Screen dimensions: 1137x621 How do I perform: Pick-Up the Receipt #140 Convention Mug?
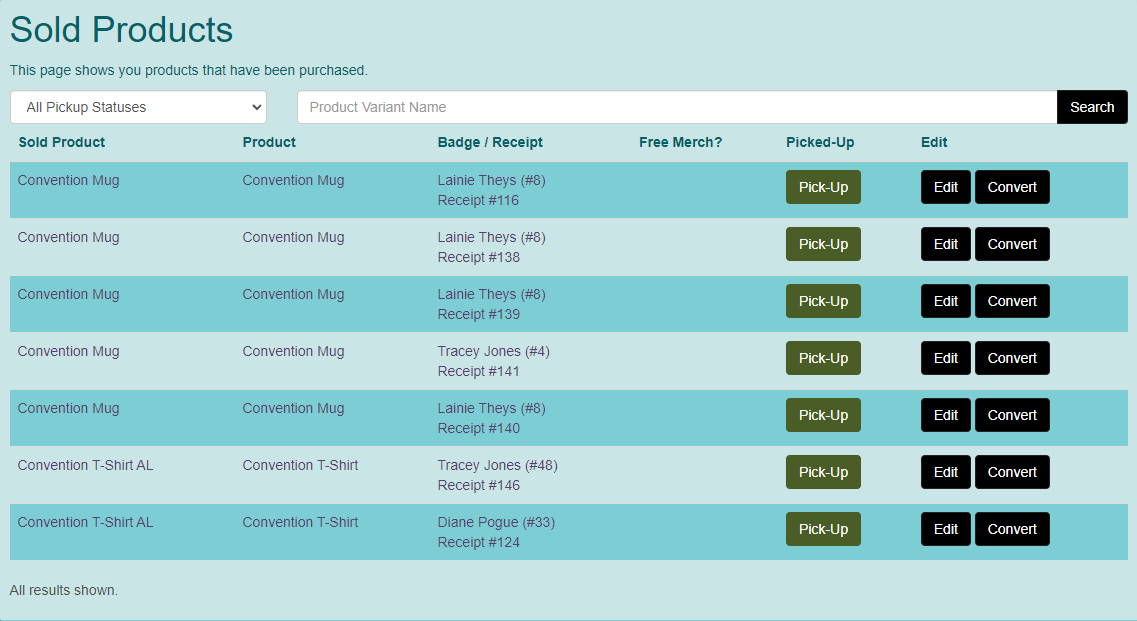pos(823,415)
